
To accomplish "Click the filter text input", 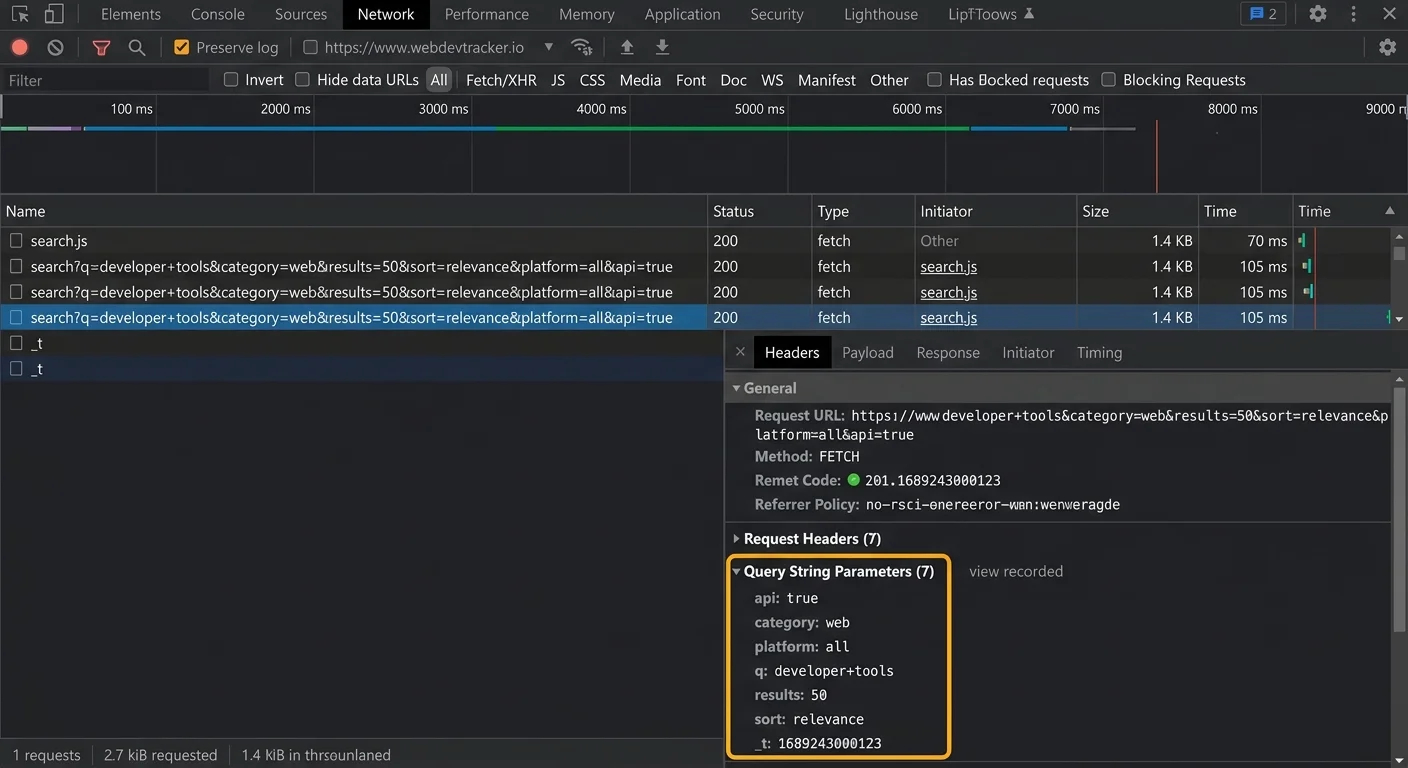I will pos(105,80).
